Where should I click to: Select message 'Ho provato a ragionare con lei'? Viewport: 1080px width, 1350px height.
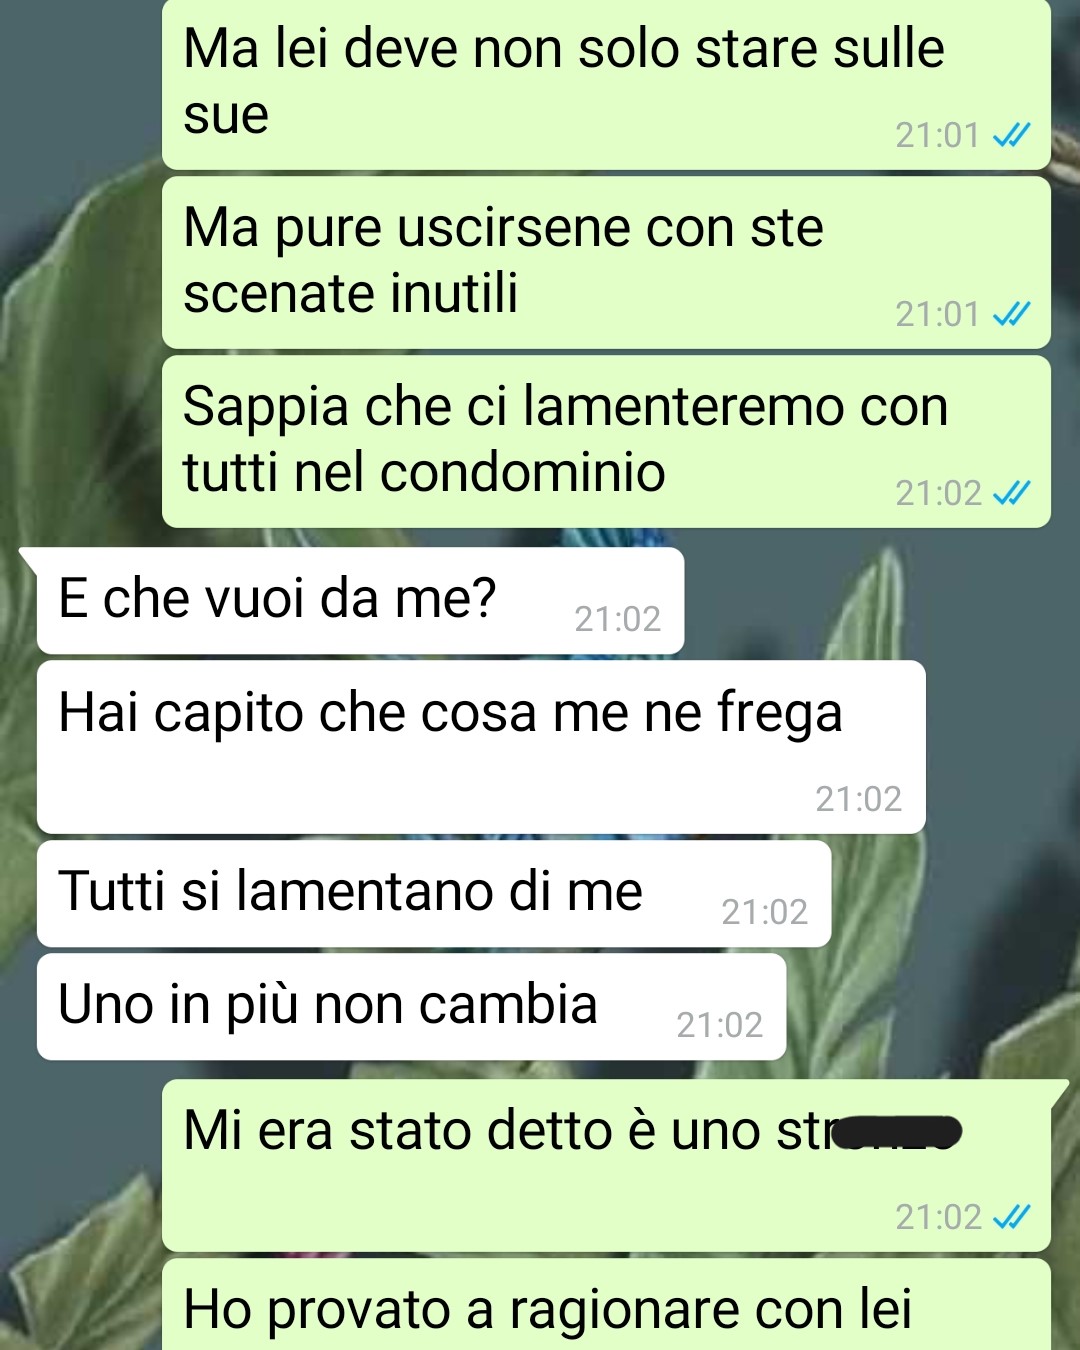coord(606,1305)
